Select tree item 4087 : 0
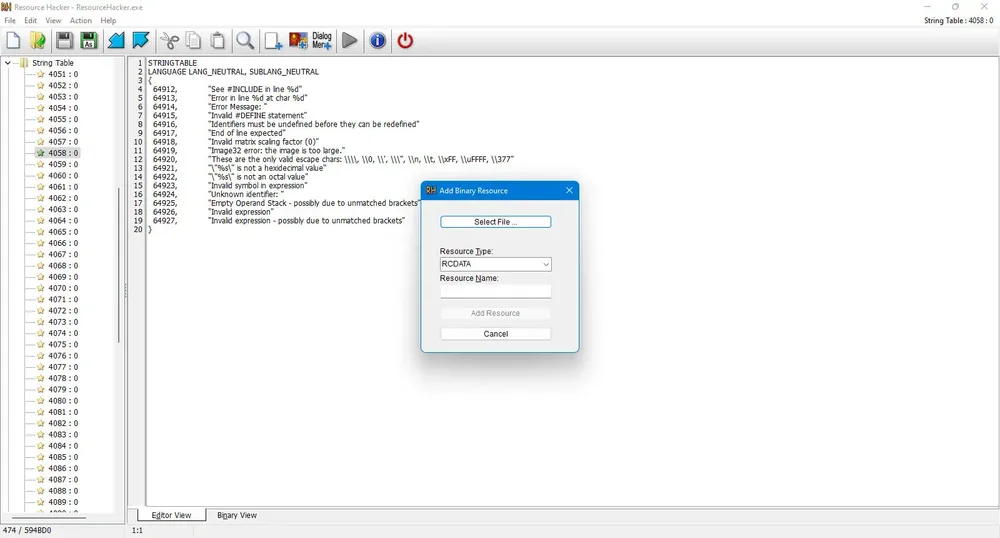The image size is (1000, 538). tap(63, 479)
